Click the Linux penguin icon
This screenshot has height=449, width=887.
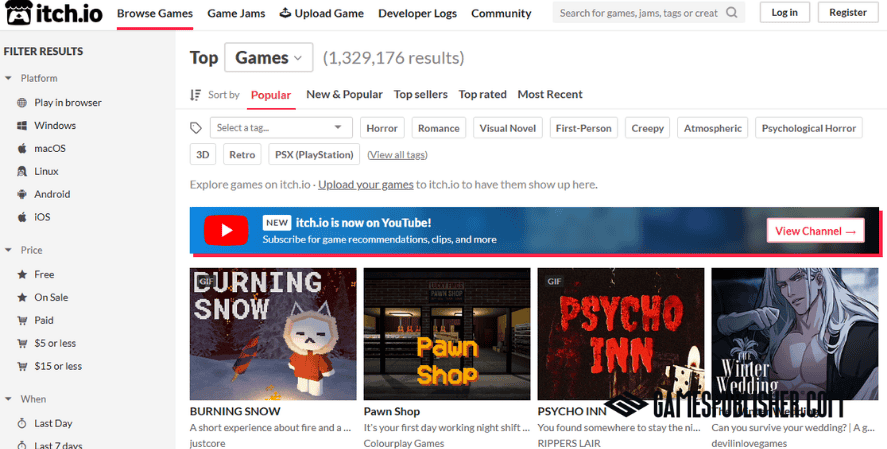(22, 171)
